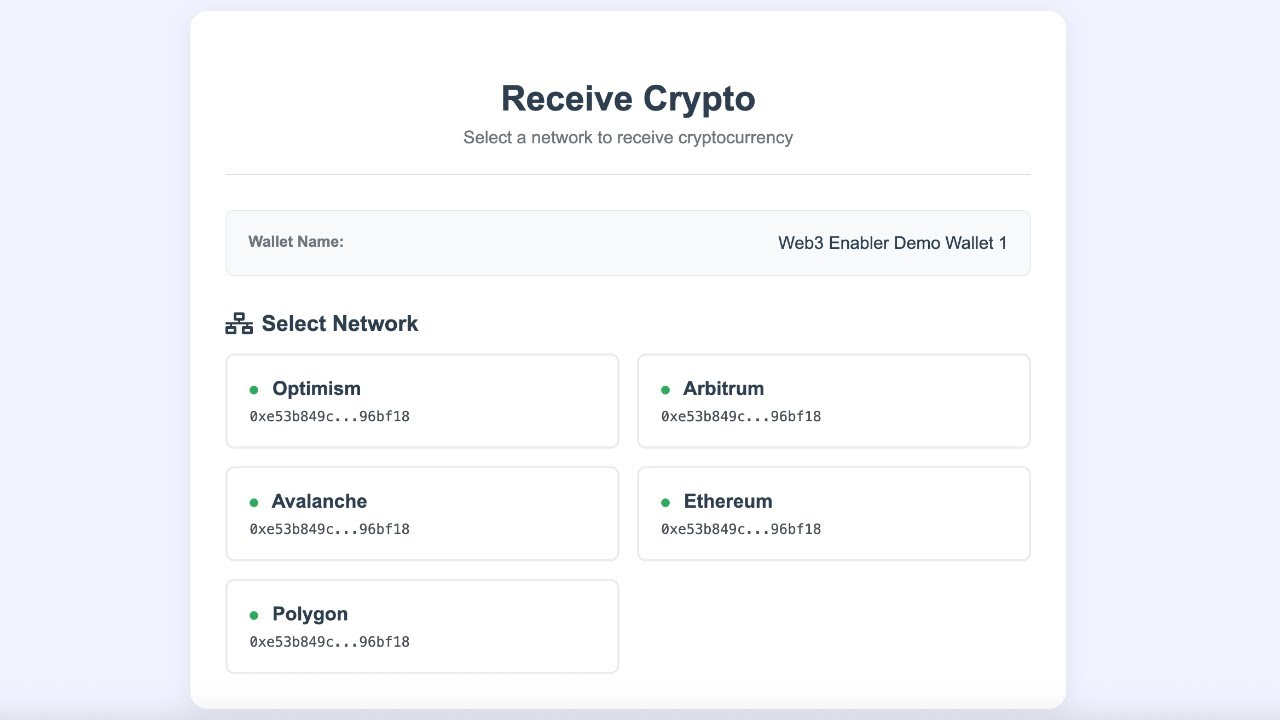Click the Web3 Enabler Demo Wallet 1 name
The image size is (1280, 720).
[892, 243]
